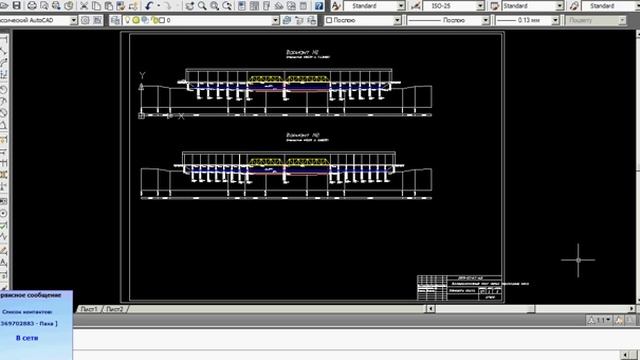This screenshot has height=360, width=640.
Task: Click the Layer Previous icon
Action: 299,20
